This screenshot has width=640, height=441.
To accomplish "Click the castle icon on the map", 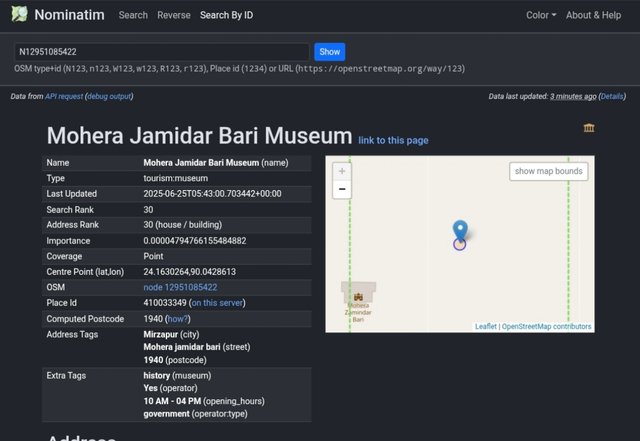I will pos(358,297).
